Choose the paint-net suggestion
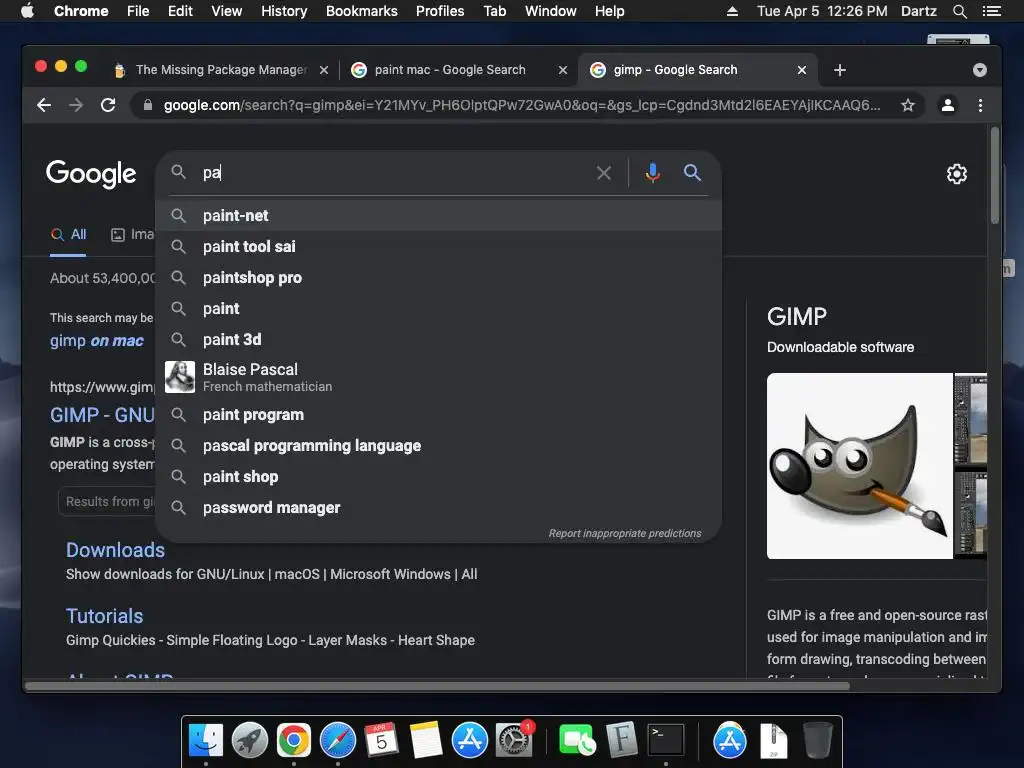This screenshot has height=768, width=1024. point(439,216)
